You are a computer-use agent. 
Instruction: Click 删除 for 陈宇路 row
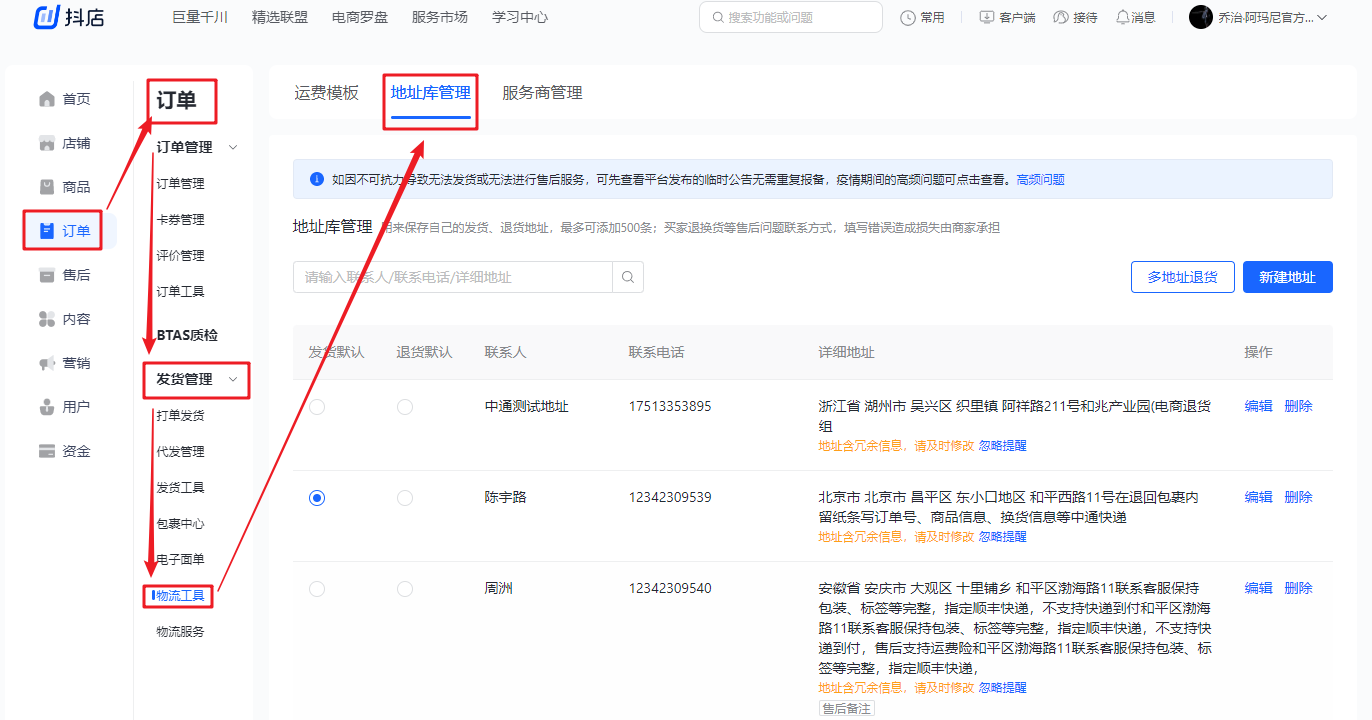tap(1299, 497)
